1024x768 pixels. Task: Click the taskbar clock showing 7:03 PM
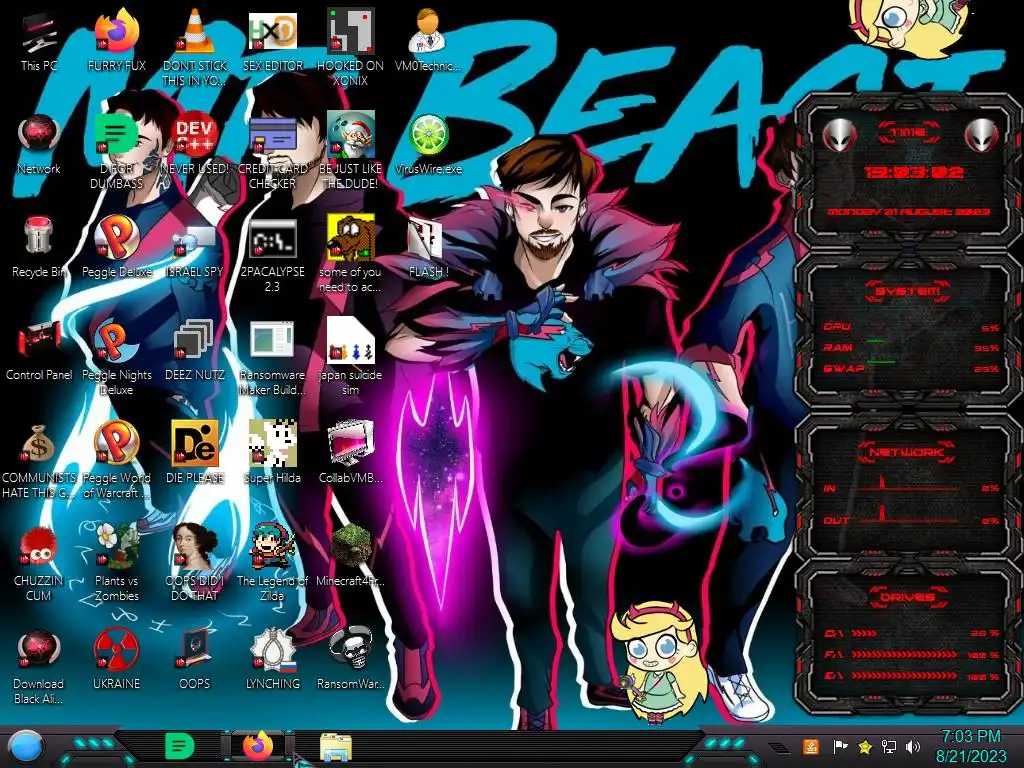[x=971, y=746]
